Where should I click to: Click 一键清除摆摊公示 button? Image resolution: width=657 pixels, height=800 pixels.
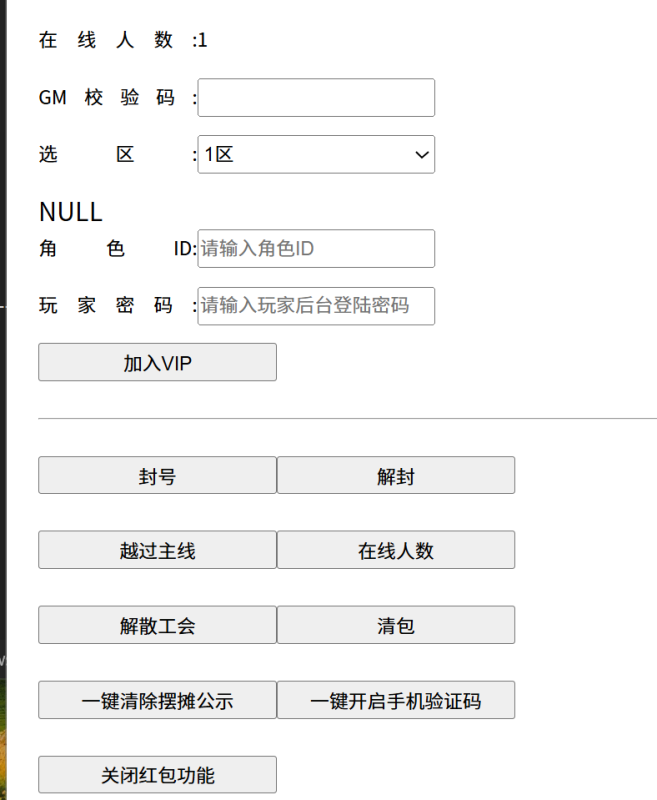pos(157,700)
